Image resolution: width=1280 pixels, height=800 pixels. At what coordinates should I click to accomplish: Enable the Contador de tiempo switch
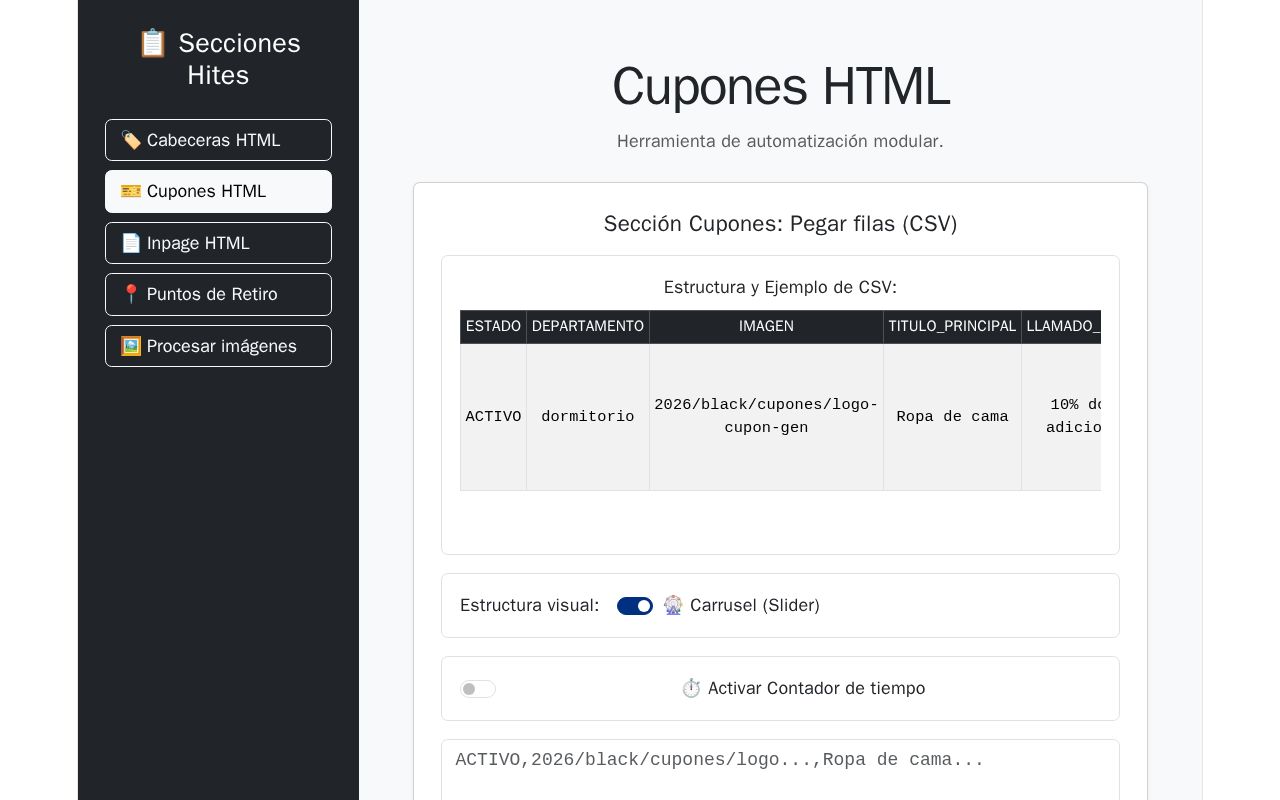tap(478, 689)
